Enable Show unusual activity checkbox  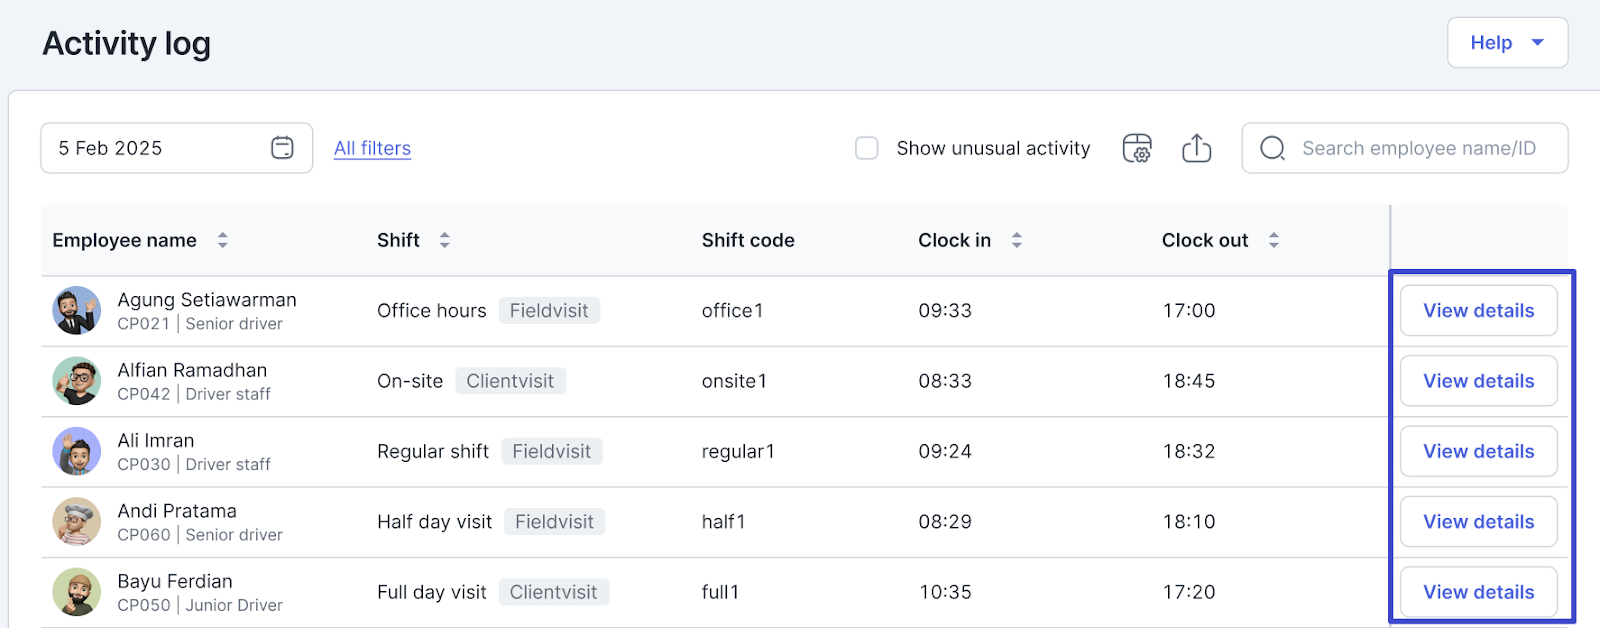867,148
